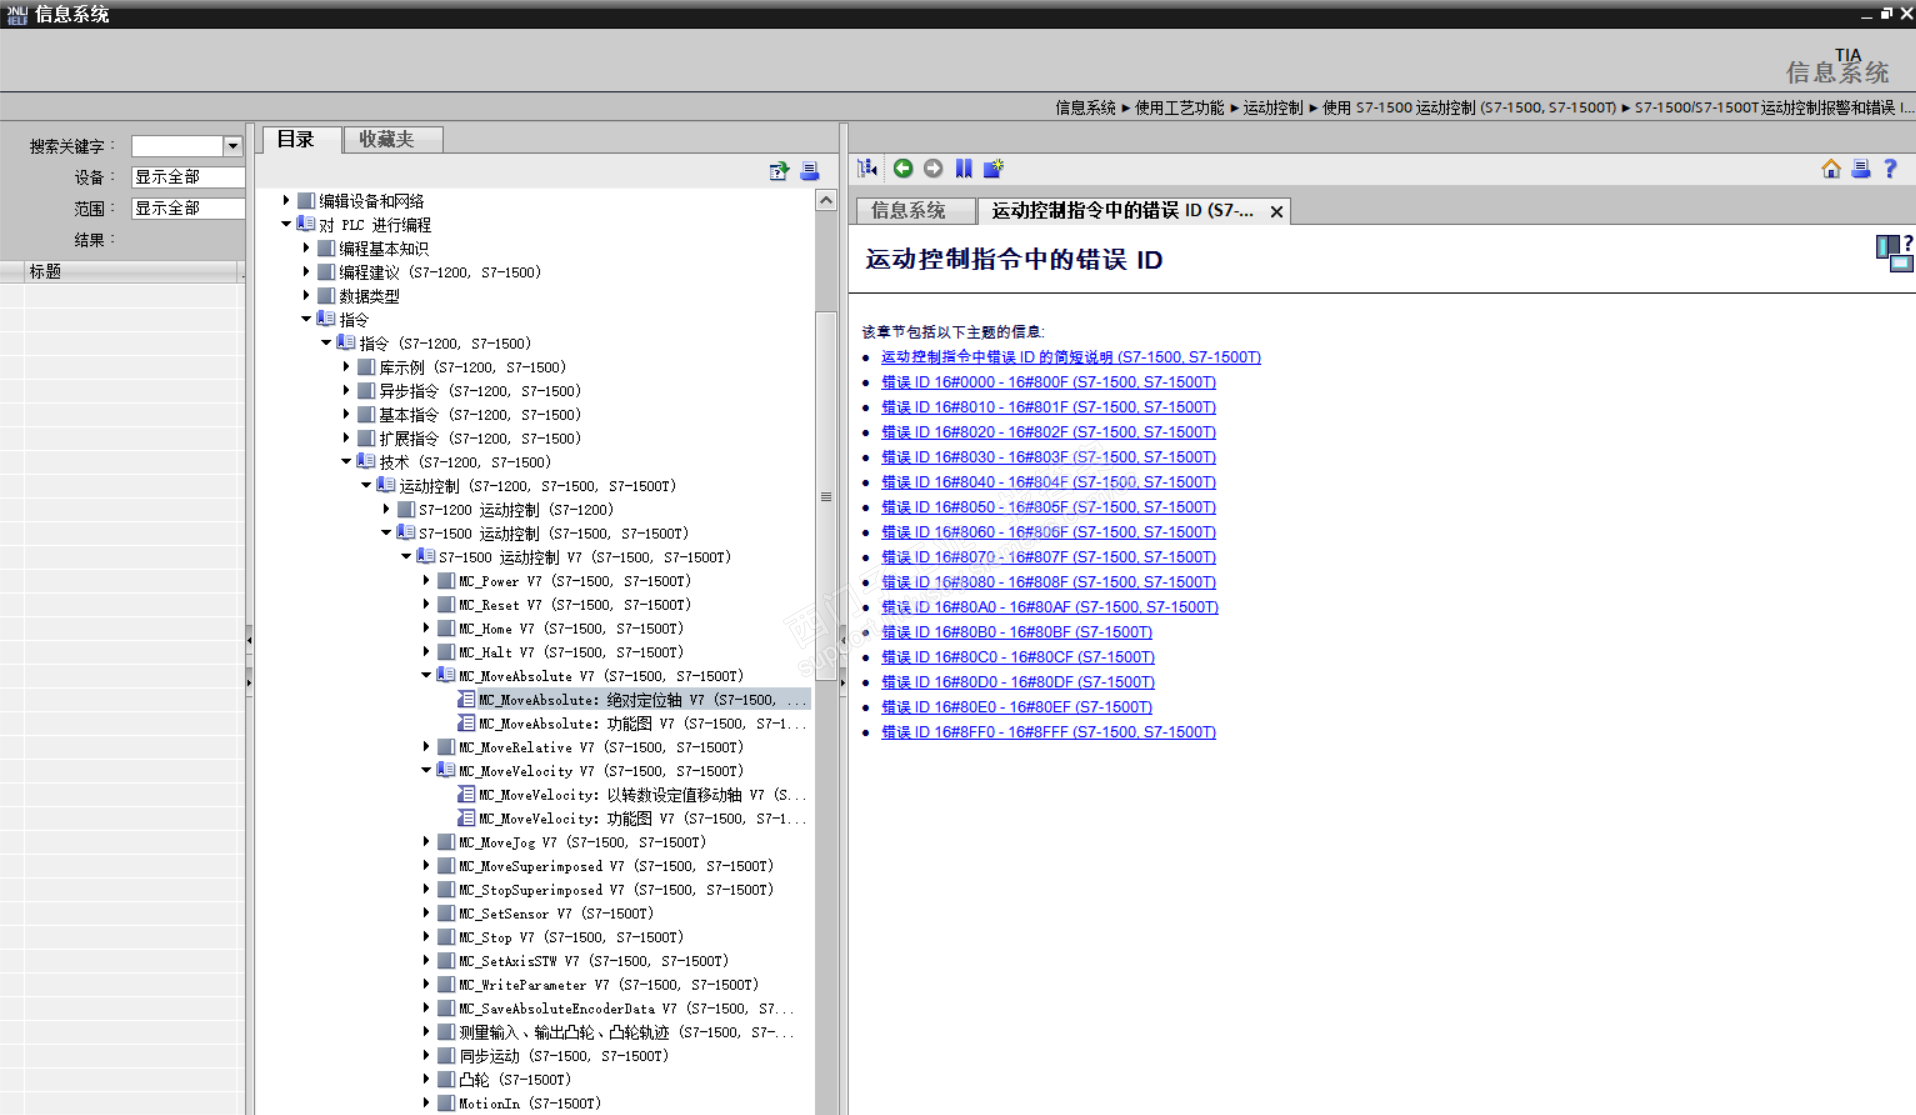Click the closed book icon beside 数据类型
Viewport: 1916px width, 1115px height.
326,295
